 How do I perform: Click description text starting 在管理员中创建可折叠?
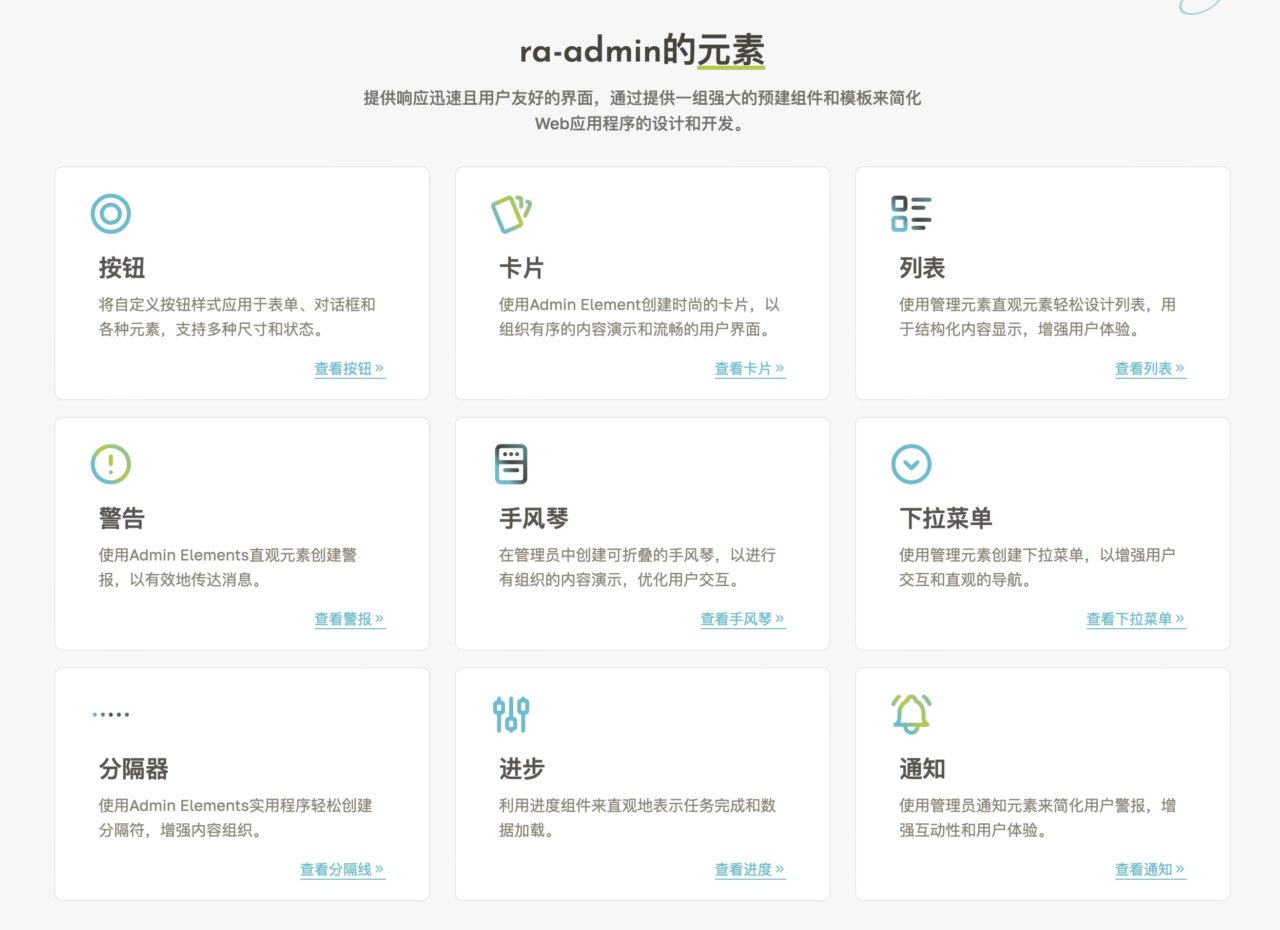click(x=637, y=567)
